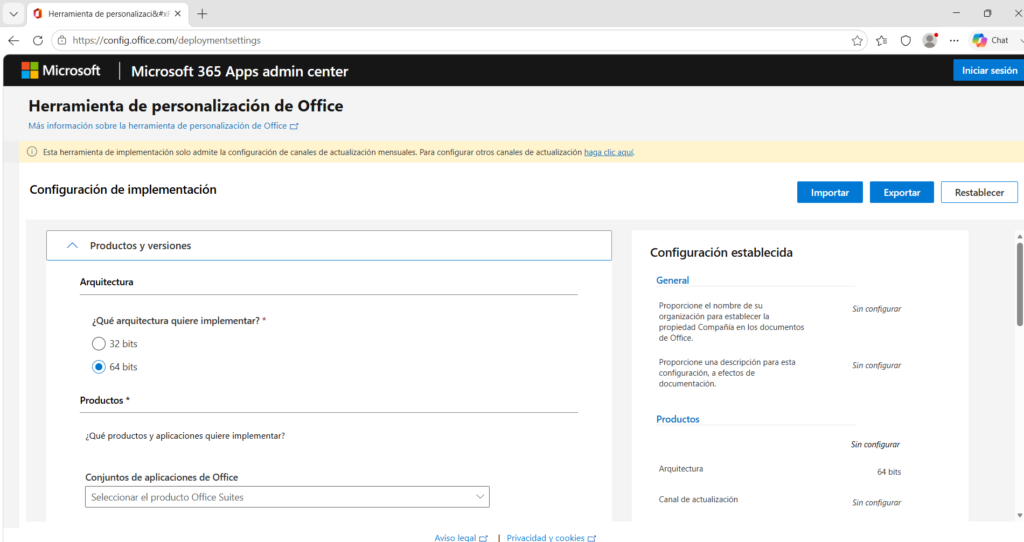This screenshot has width=1024, height=542.
Task: Open browser settings three-dots menu
Action: click(x=954, y=40)
